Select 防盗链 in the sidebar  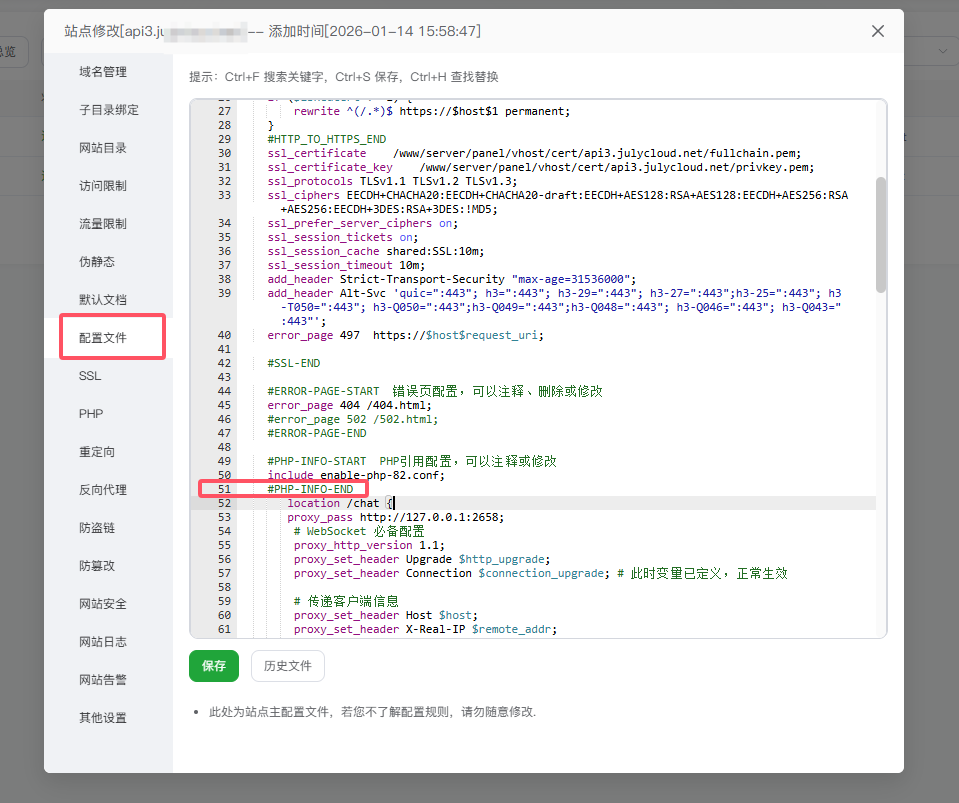click(97, 528)
